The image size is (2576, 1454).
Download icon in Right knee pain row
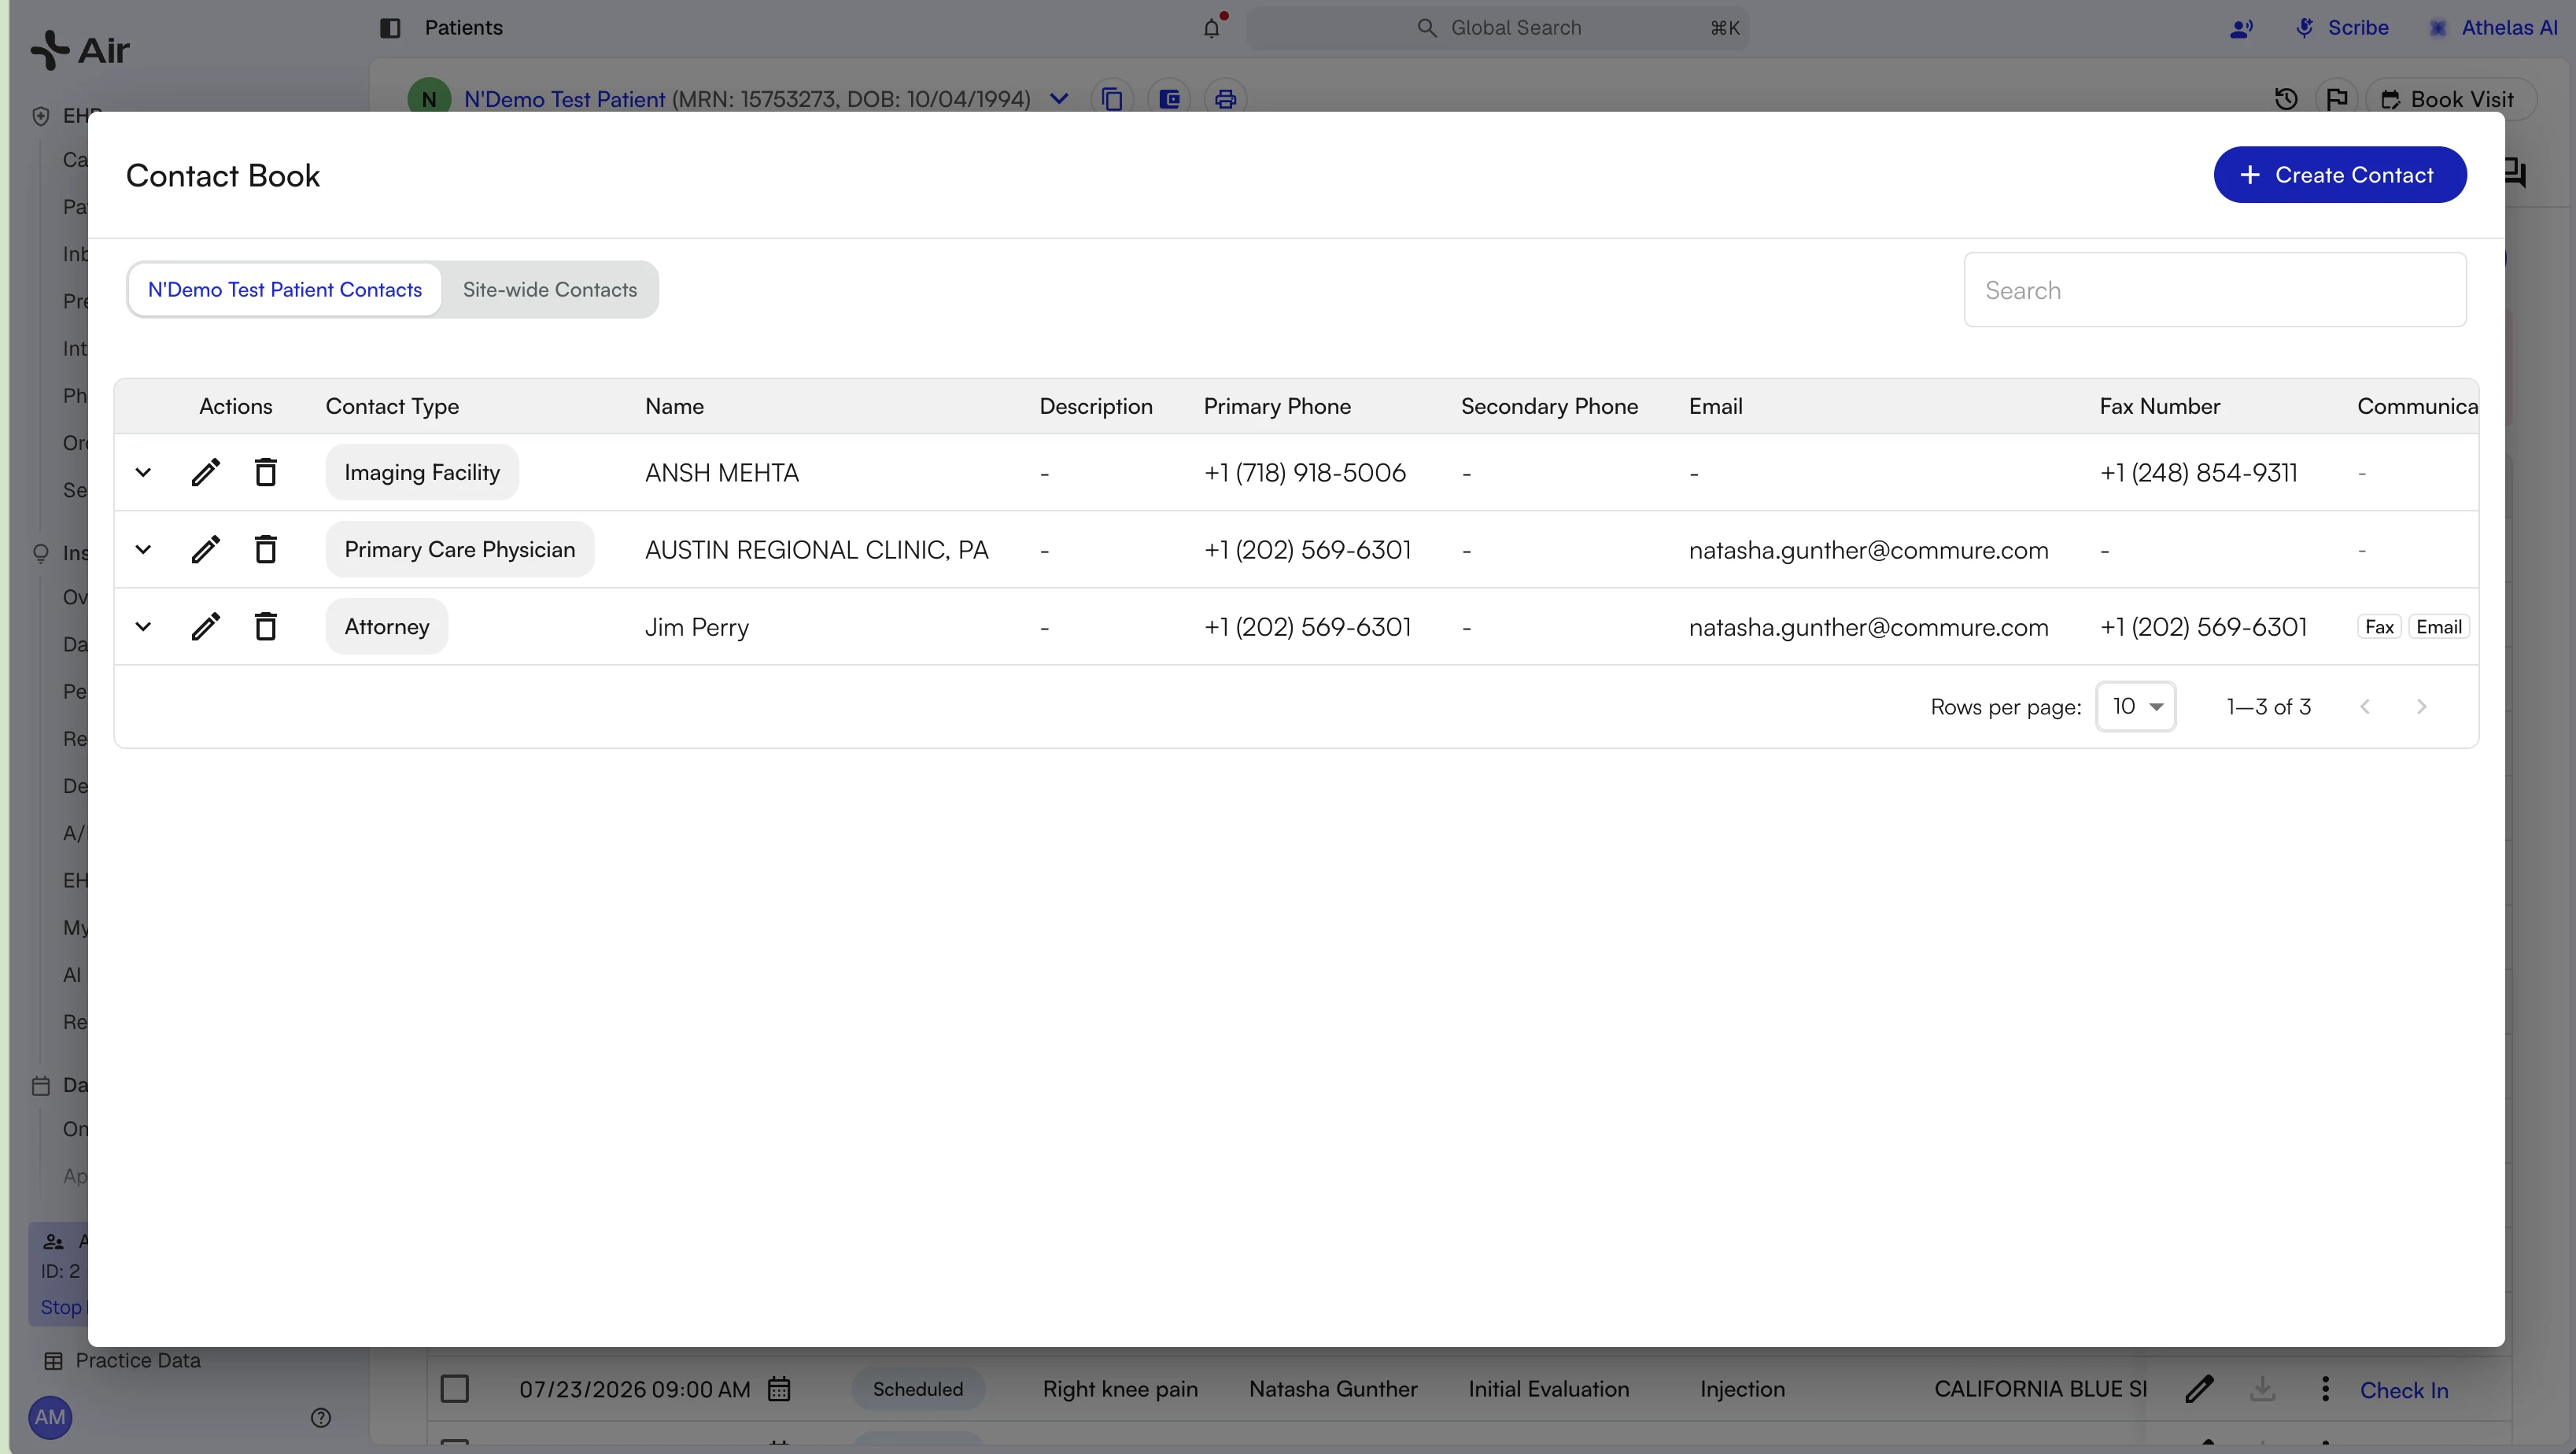click(2262, 1389)
